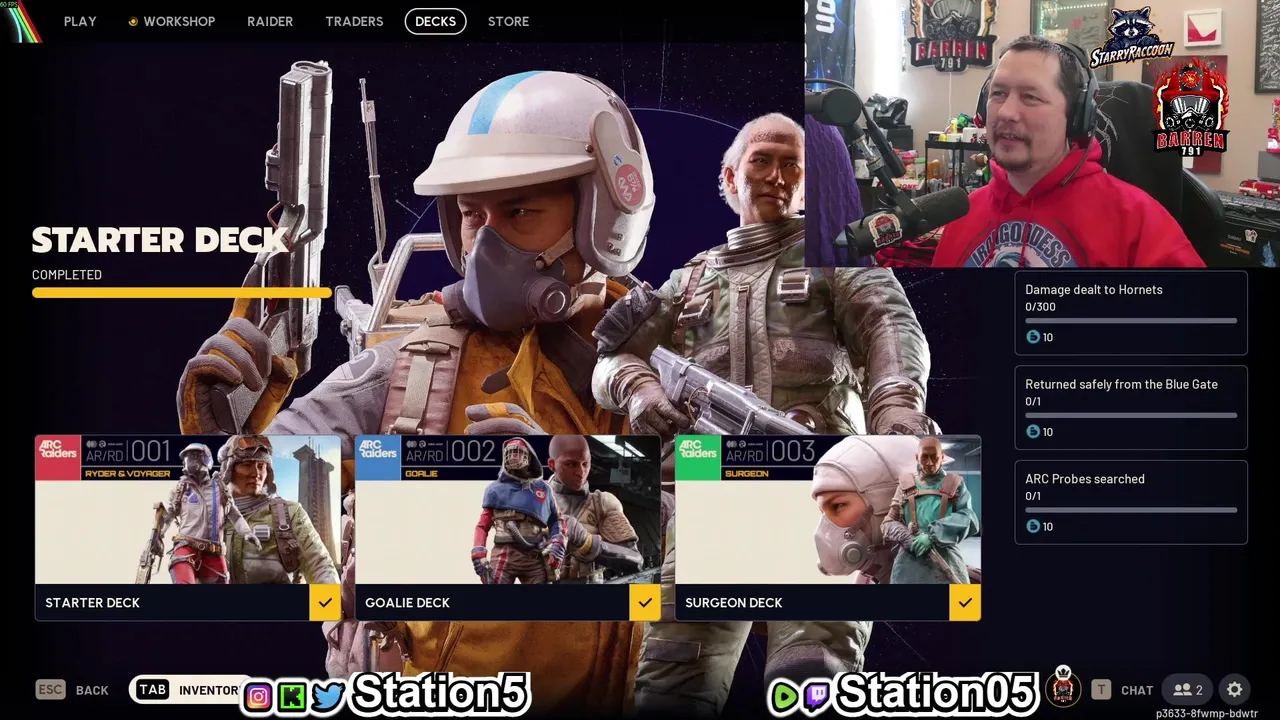The image size is (1280, 720).
Task: Open the PLAY tab
Action: click(x=80, y=21)
